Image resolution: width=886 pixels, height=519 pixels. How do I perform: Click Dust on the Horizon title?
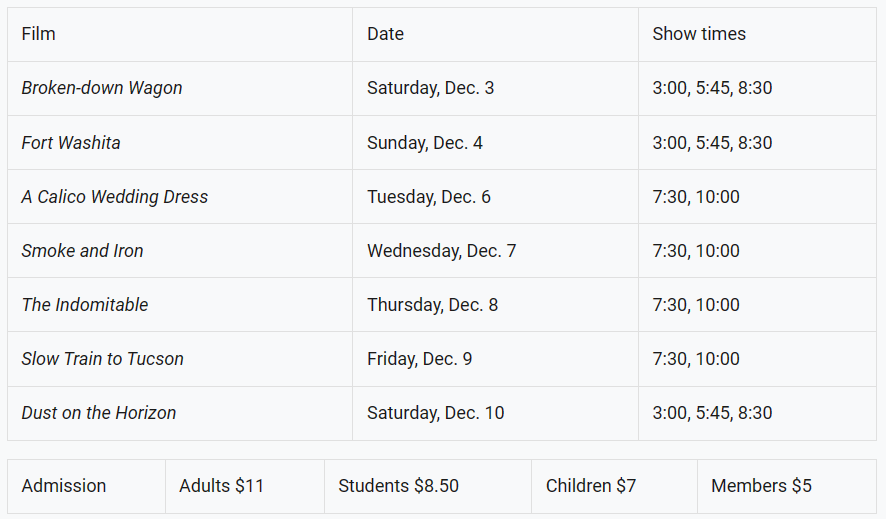(x=99, y=413)
